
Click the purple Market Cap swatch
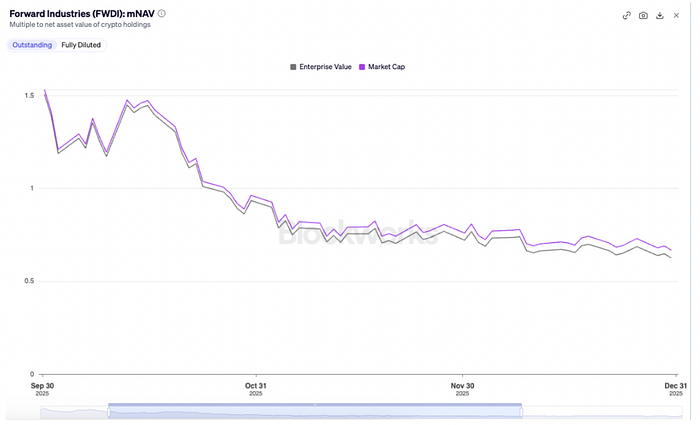click(361, 67)
